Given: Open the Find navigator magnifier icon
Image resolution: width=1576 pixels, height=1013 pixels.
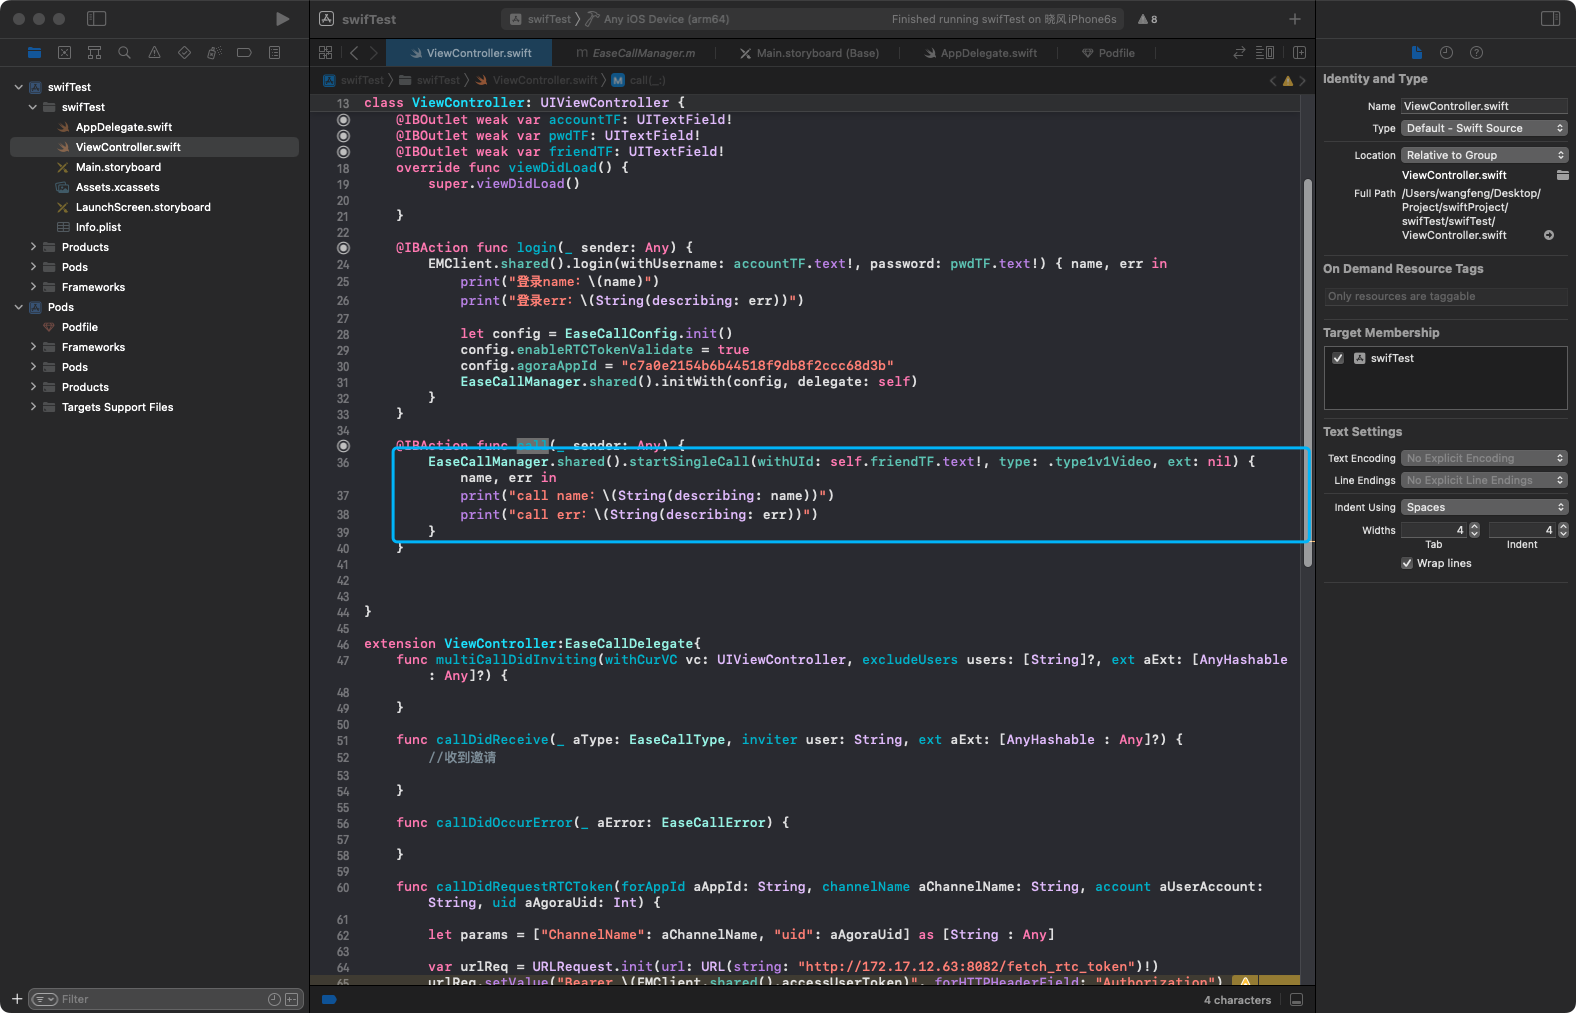Looking at the screenshot, I should coord(124,53).
